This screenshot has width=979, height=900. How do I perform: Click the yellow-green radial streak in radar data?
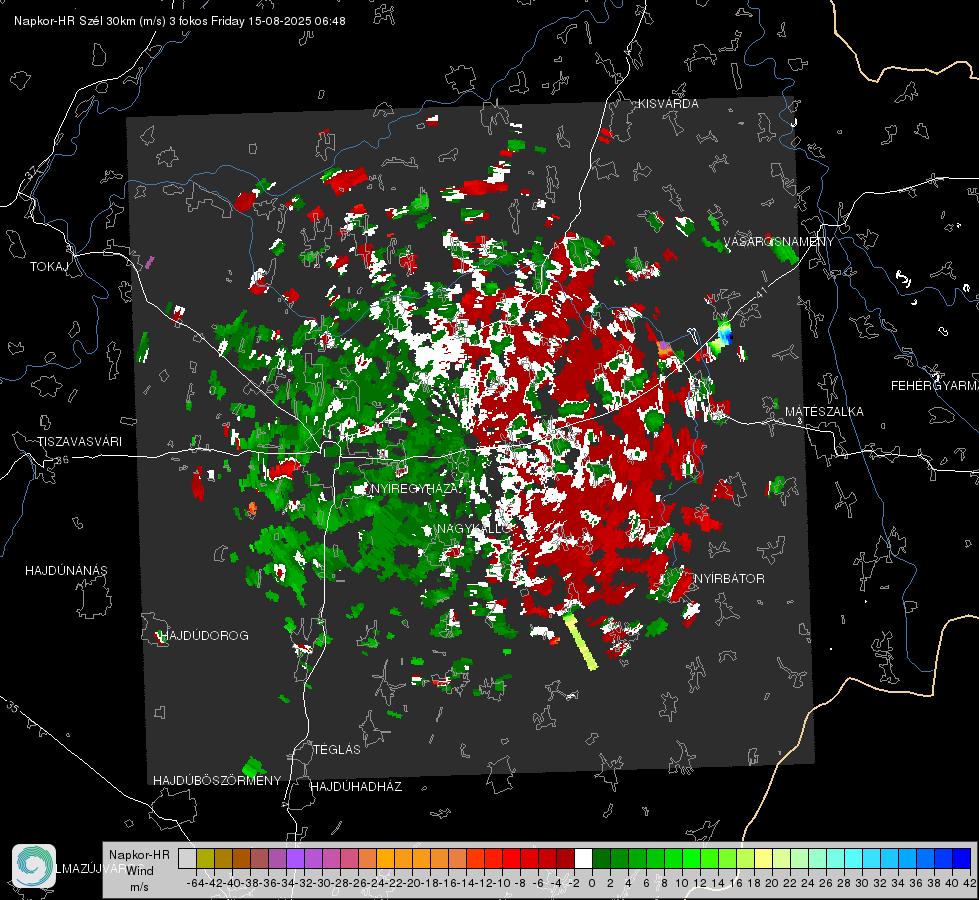(x=580, y=641)
